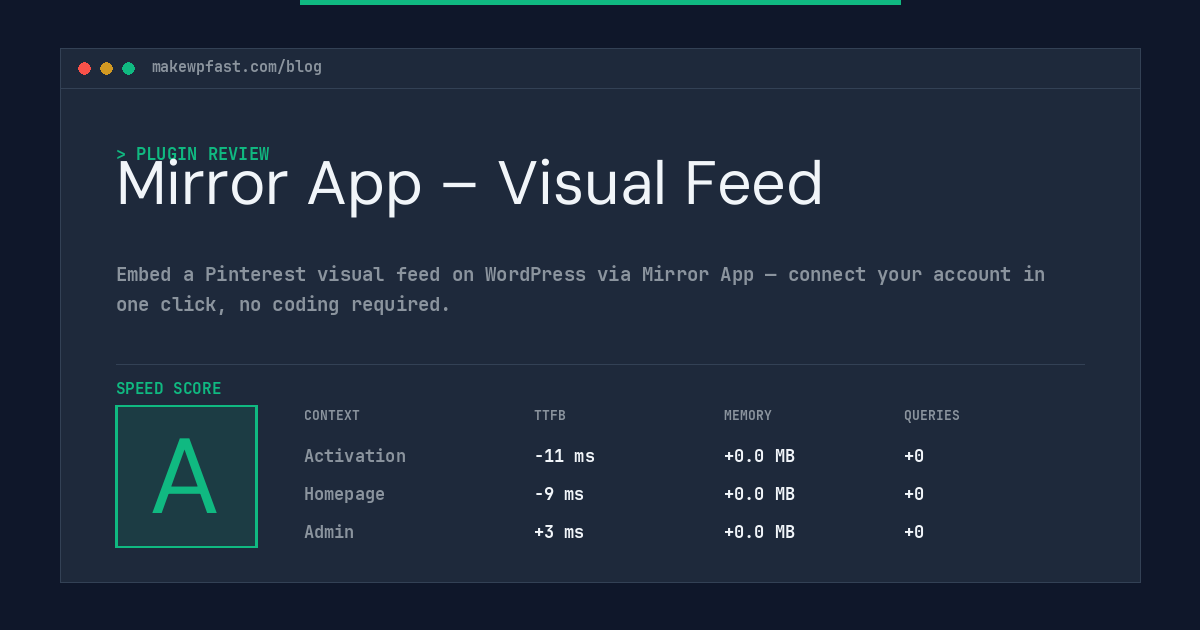
Task: Select the Homepage row label
Action: 344,494
